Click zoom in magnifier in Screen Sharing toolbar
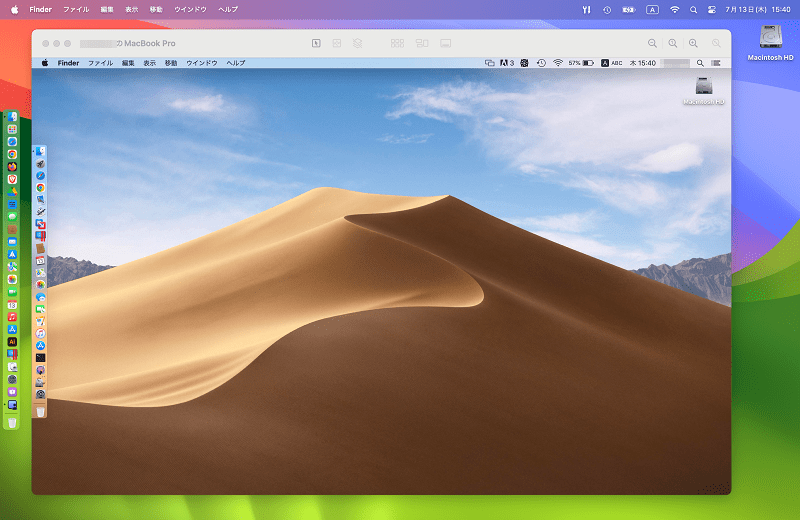This screenshot has width=800, height=520. coord(693,43)
